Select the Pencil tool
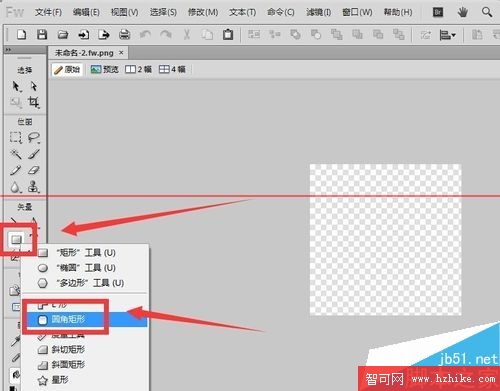 point(16,170)
